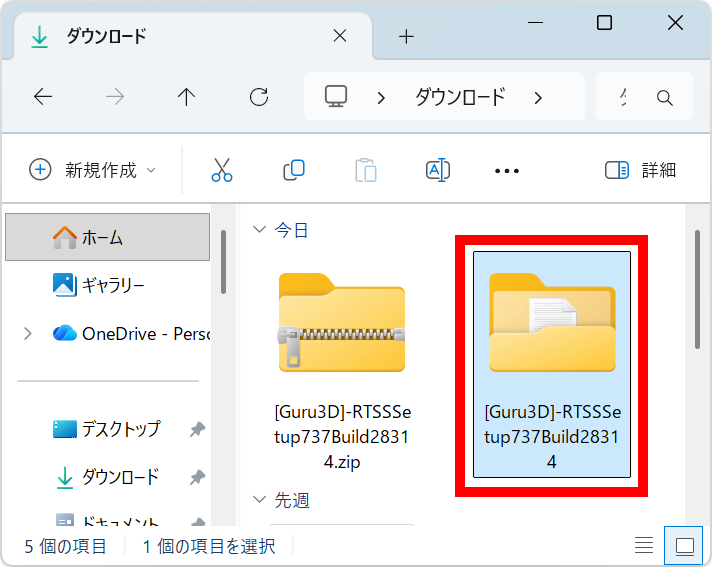Image resolution: width=712 pixels, height=567 pixels.
Task: Expand the OneDrive tree node
Action: click(x=27, y=333)
